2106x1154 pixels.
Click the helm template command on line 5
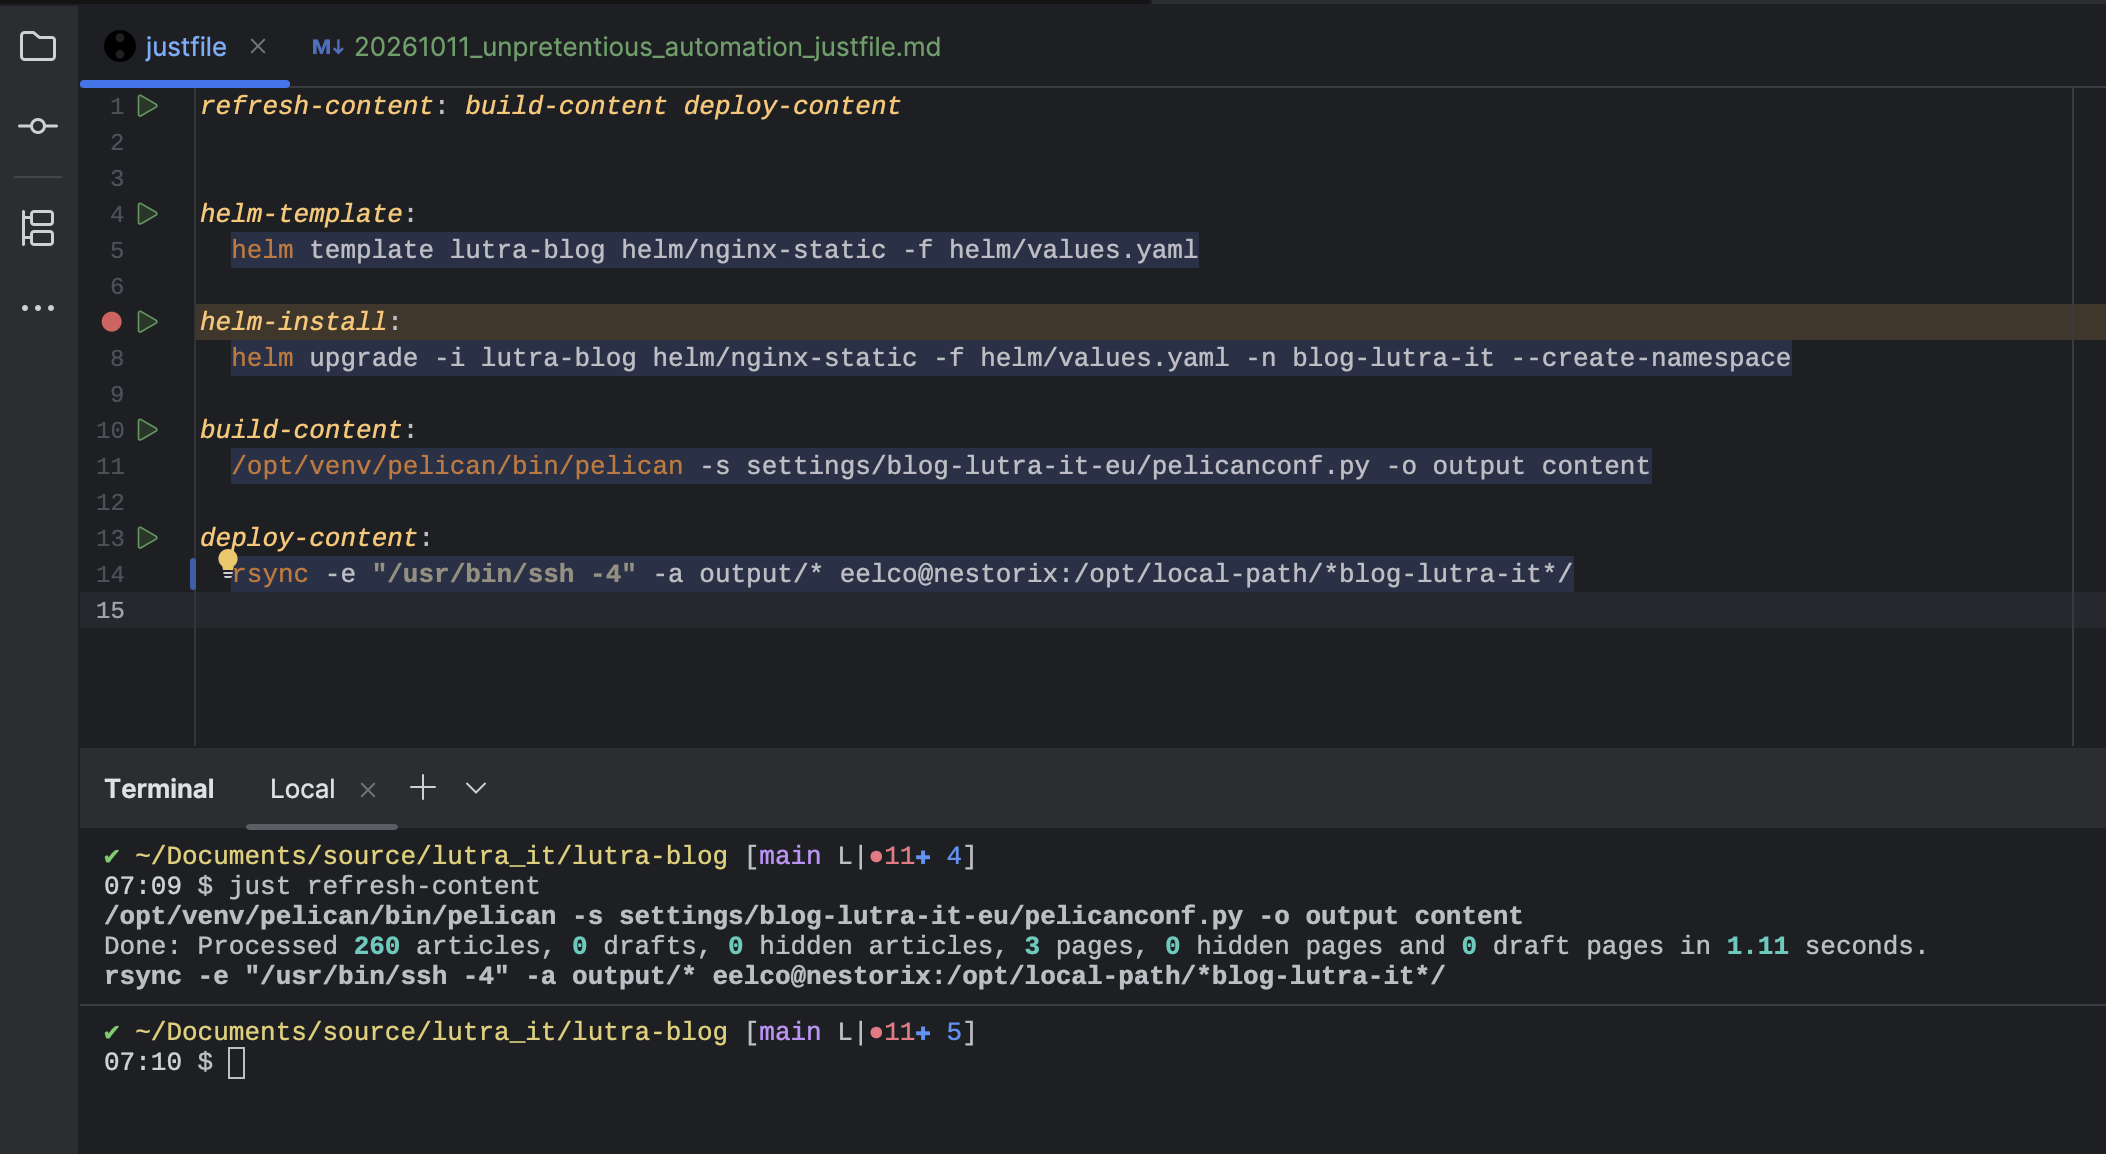tap(714, 250)
